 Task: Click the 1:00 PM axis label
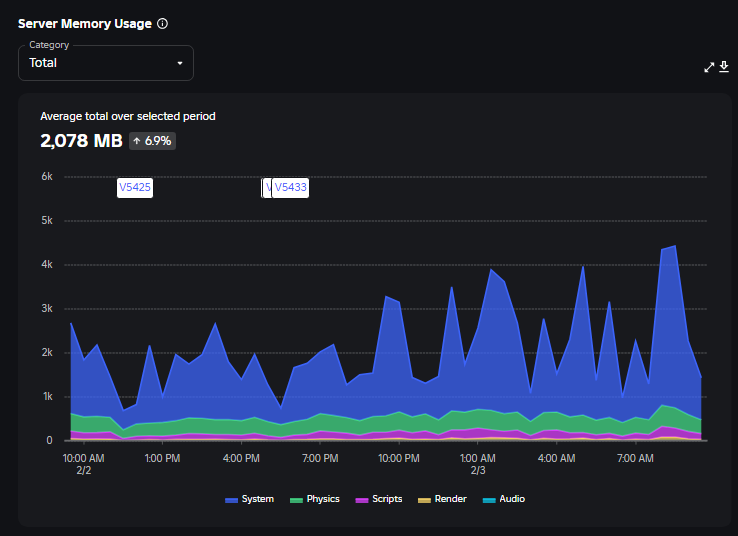tap(162, 458)
